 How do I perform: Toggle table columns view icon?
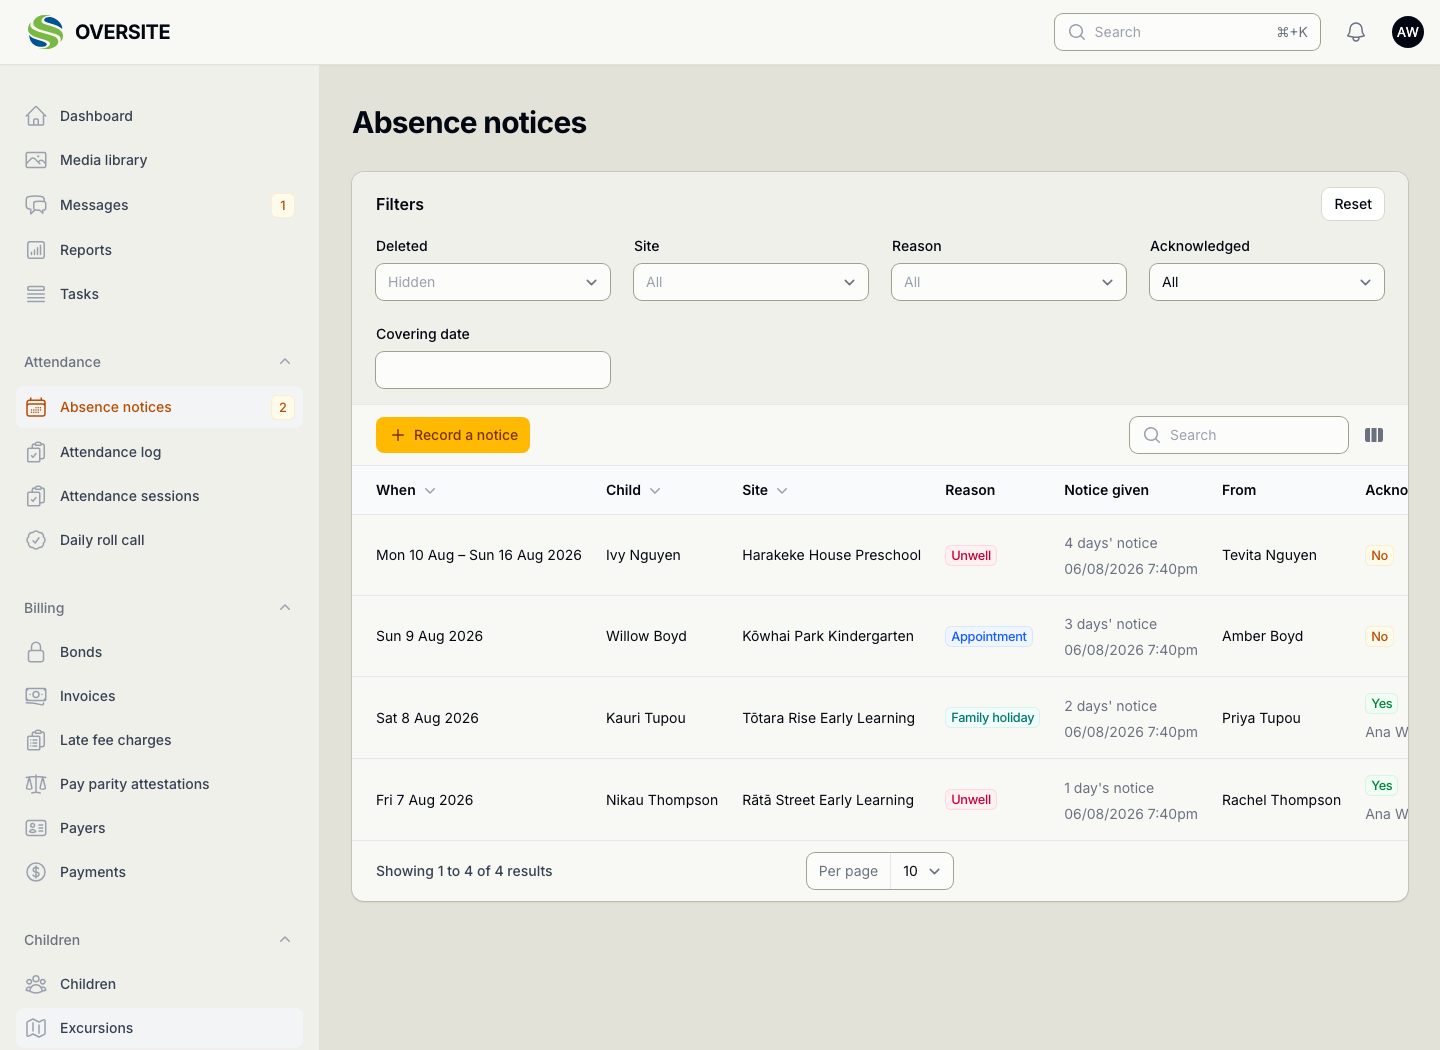[x=1374, y=435]
